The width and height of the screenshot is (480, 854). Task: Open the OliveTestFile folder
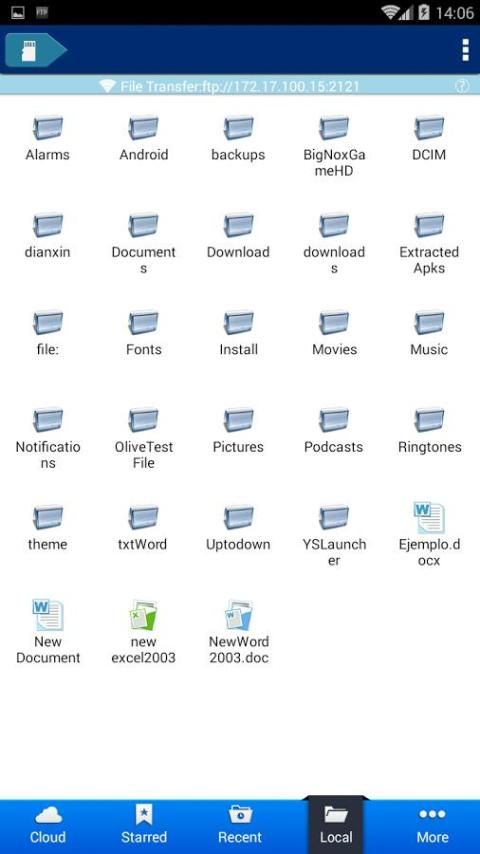[x=143, y=438]
